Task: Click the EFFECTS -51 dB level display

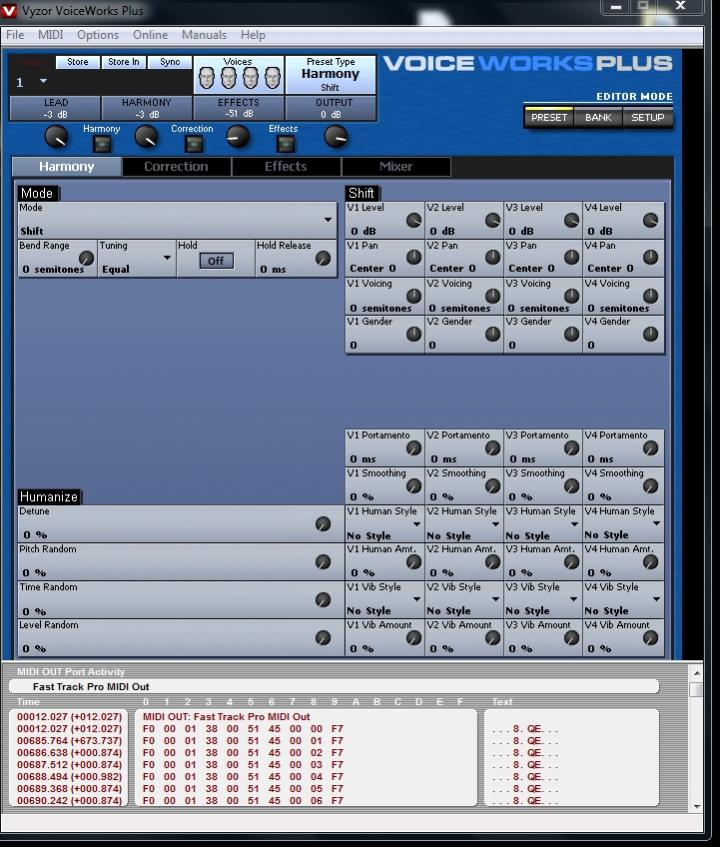Action: [x=239, y=108]
